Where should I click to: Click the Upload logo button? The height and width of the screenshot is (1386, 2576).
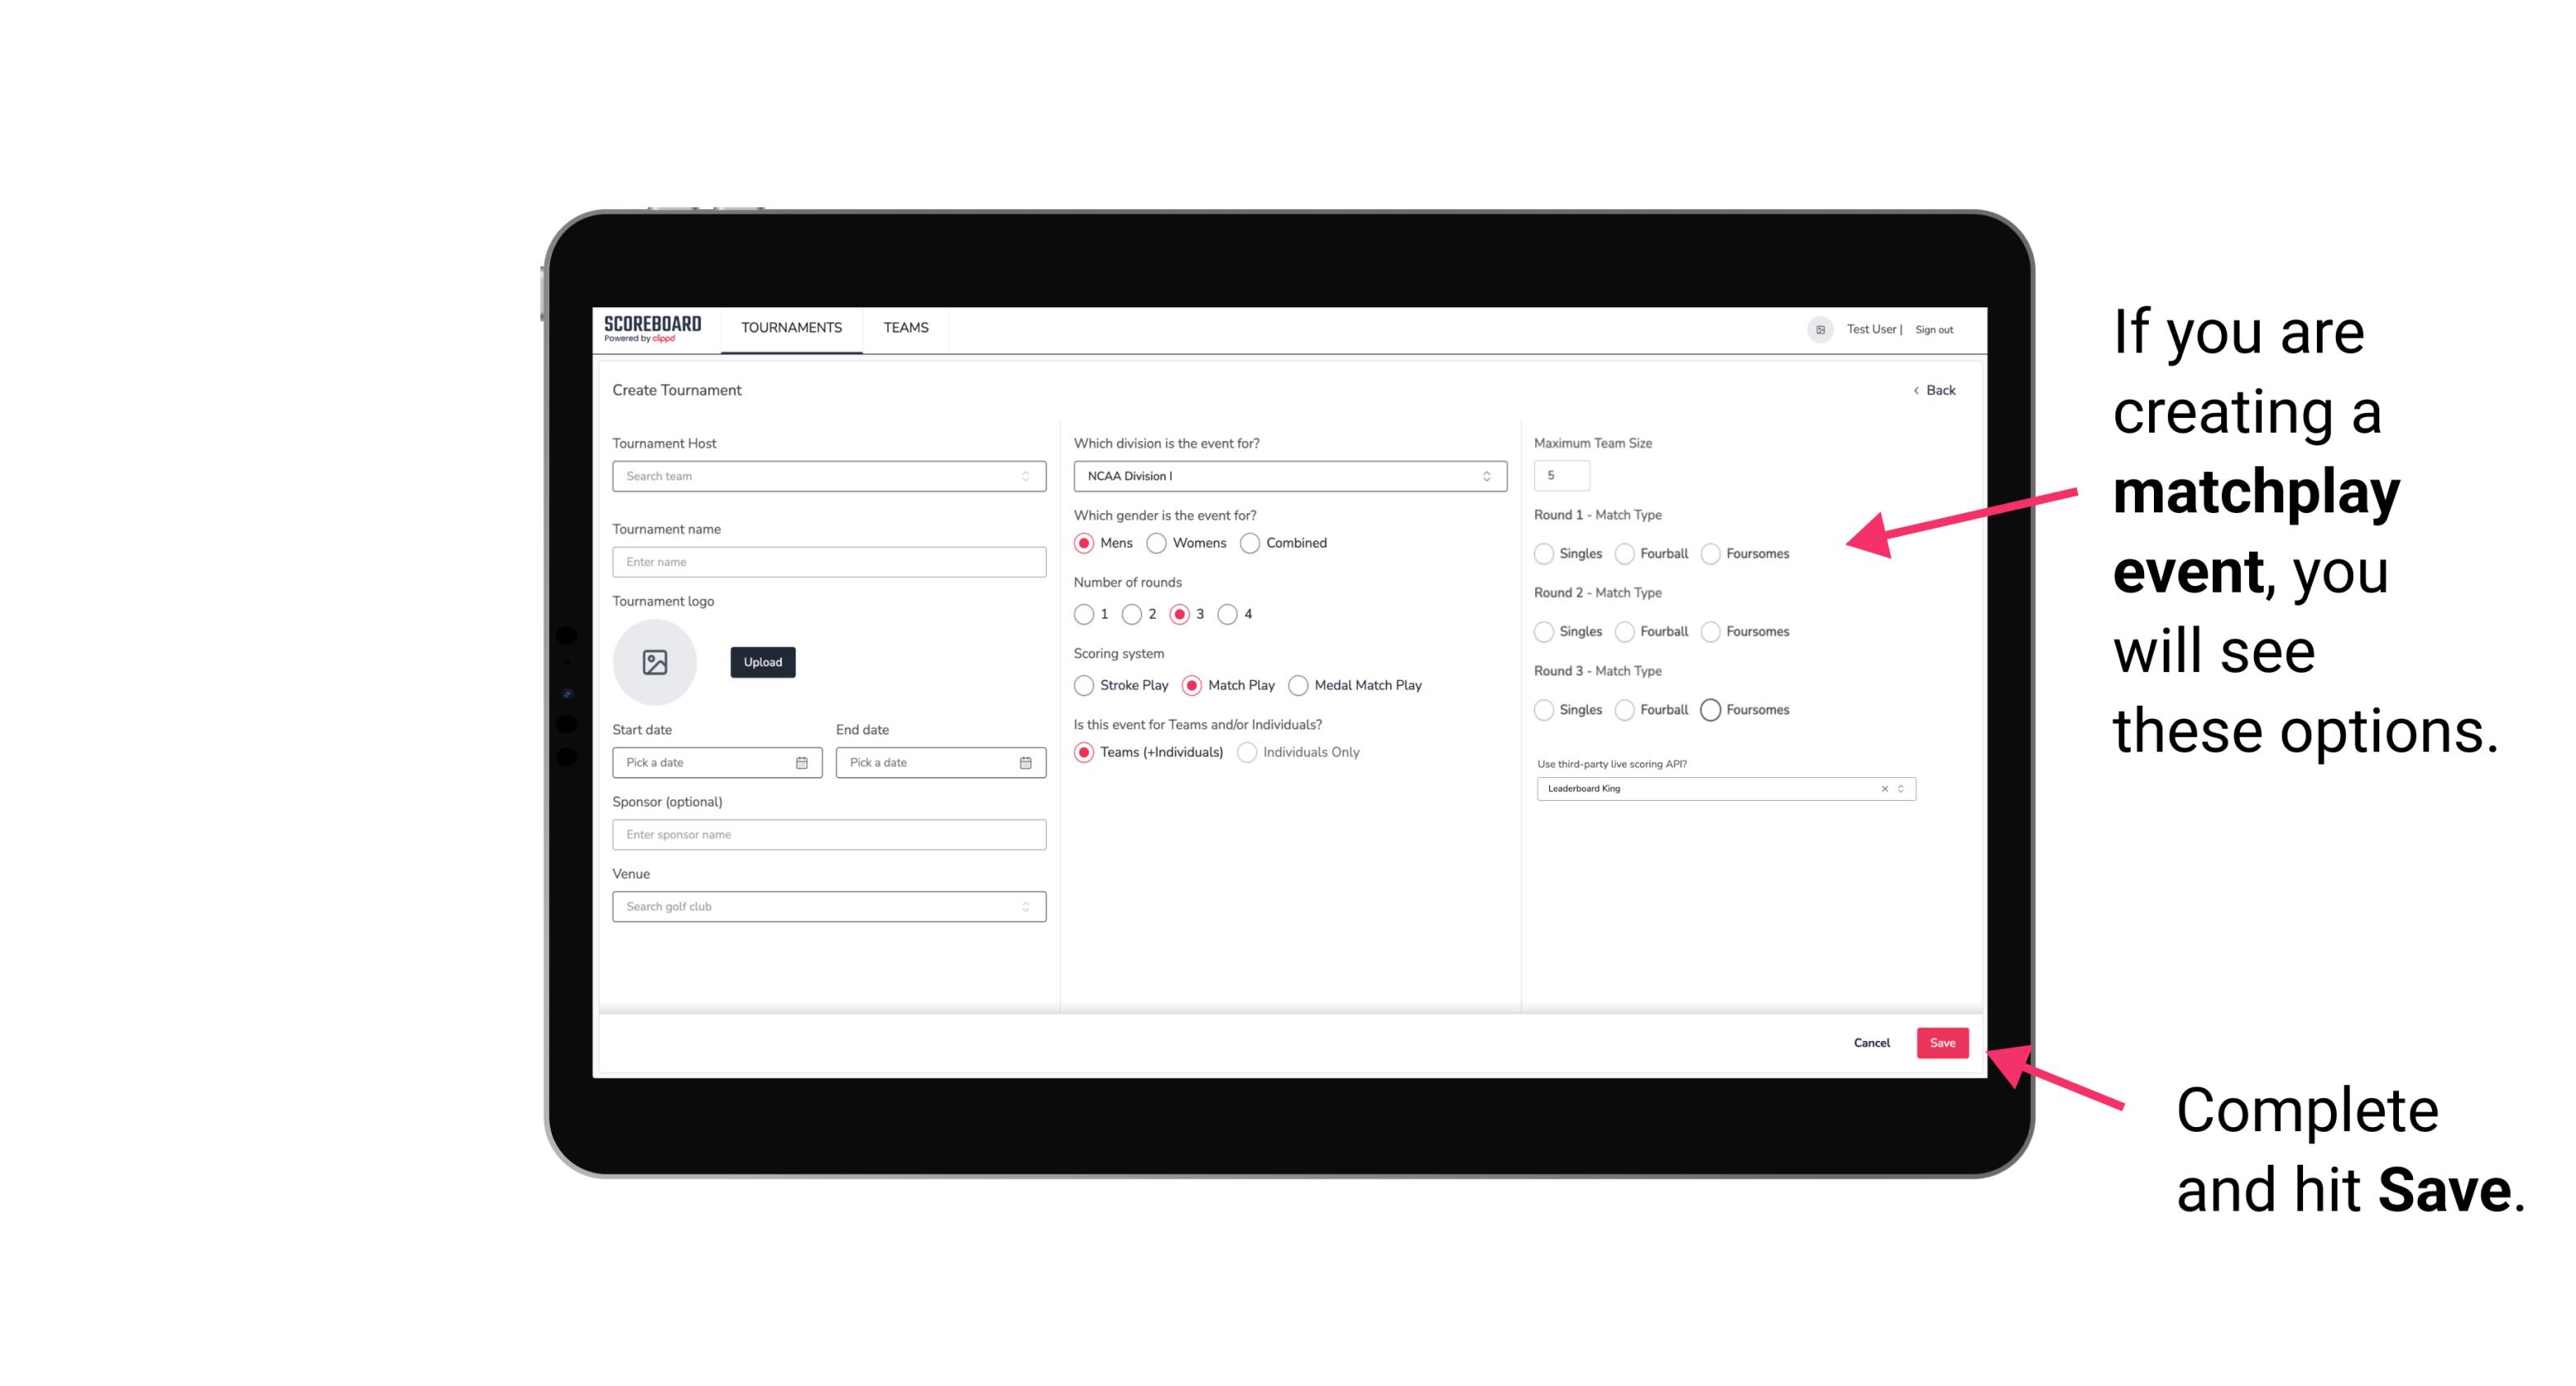pos(762,662)
